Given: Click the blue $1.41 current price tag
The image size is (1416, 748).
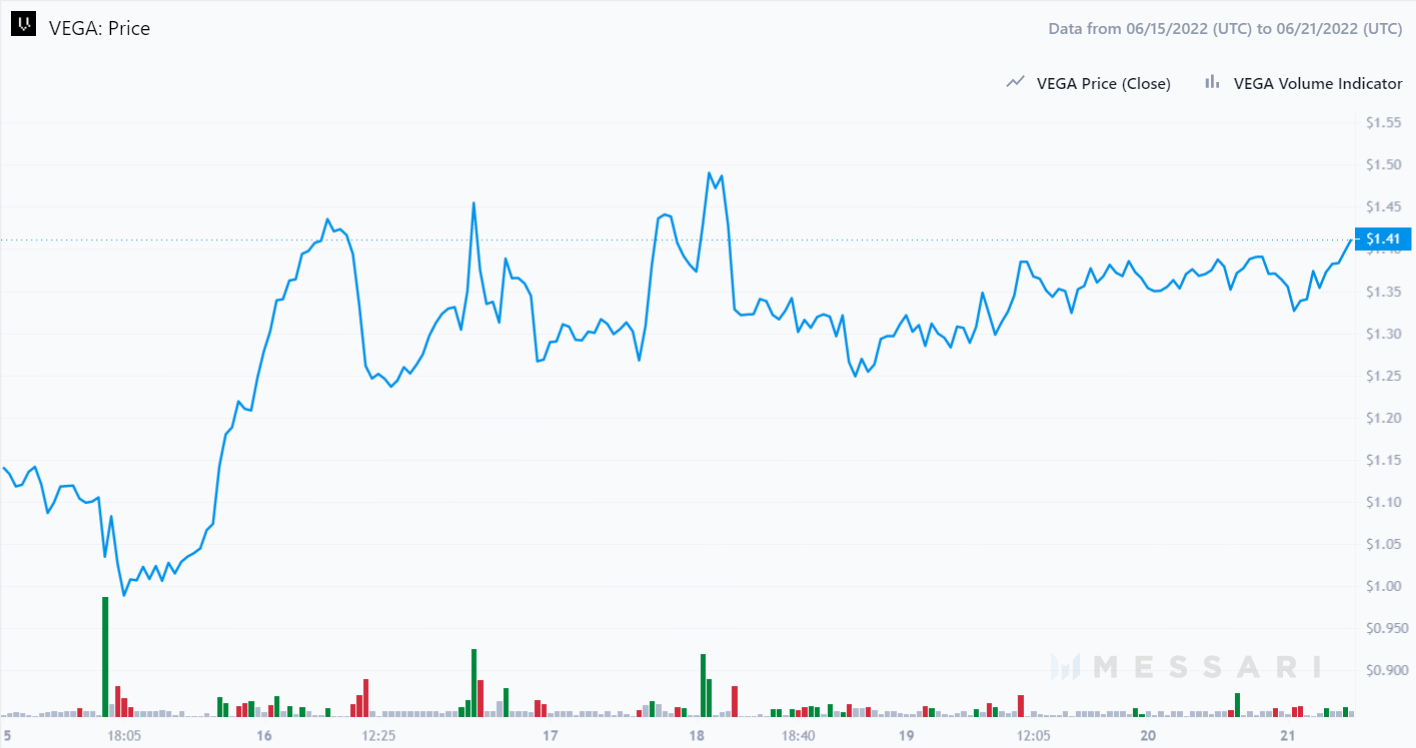Looking at the screenshot, I should [x=1381, y=239].
